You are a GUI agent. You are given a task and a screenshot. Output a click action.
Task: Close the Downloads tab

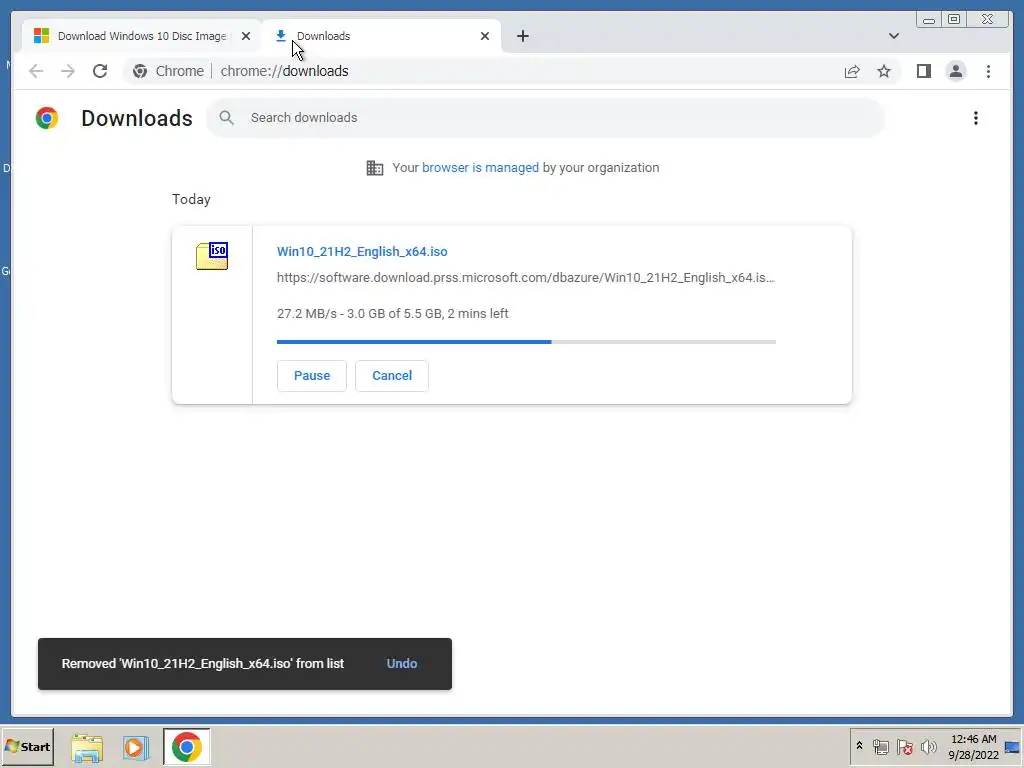pyautogui.click(x=485, y=36)
